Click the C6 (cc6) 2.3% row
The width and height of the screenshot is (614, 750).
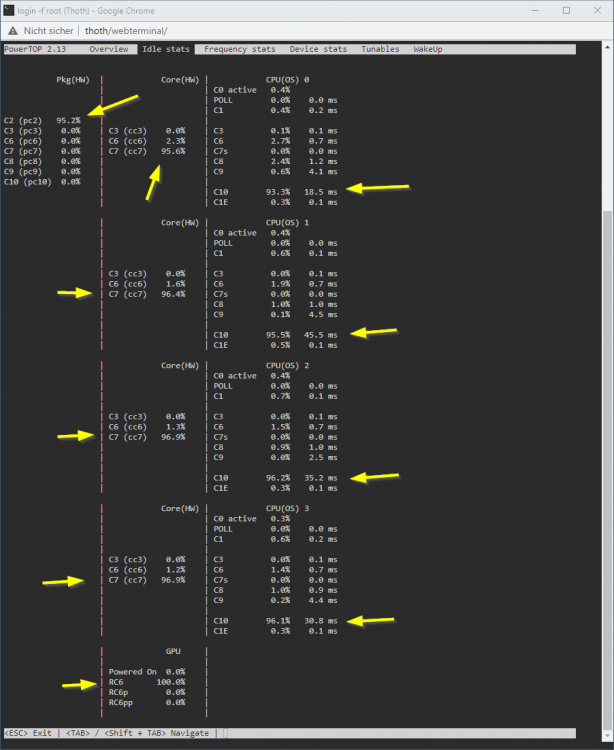click(x=147, y=141)
